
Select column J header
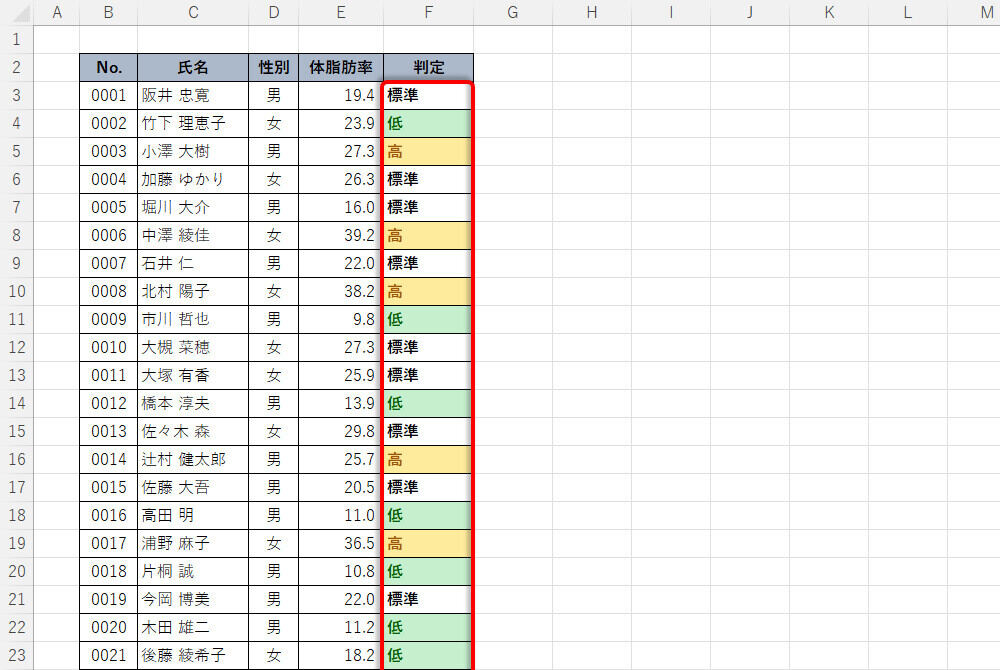750,12
